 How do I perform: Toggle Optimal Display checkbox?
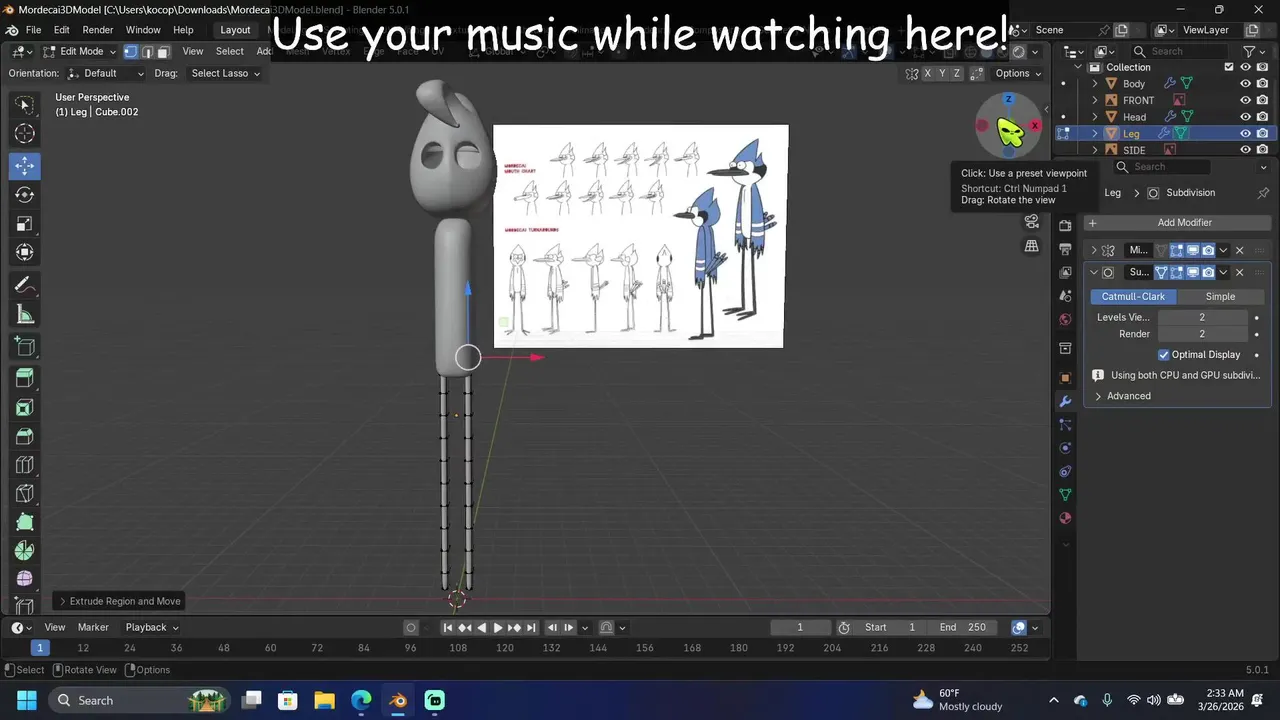coord(1164,354)
